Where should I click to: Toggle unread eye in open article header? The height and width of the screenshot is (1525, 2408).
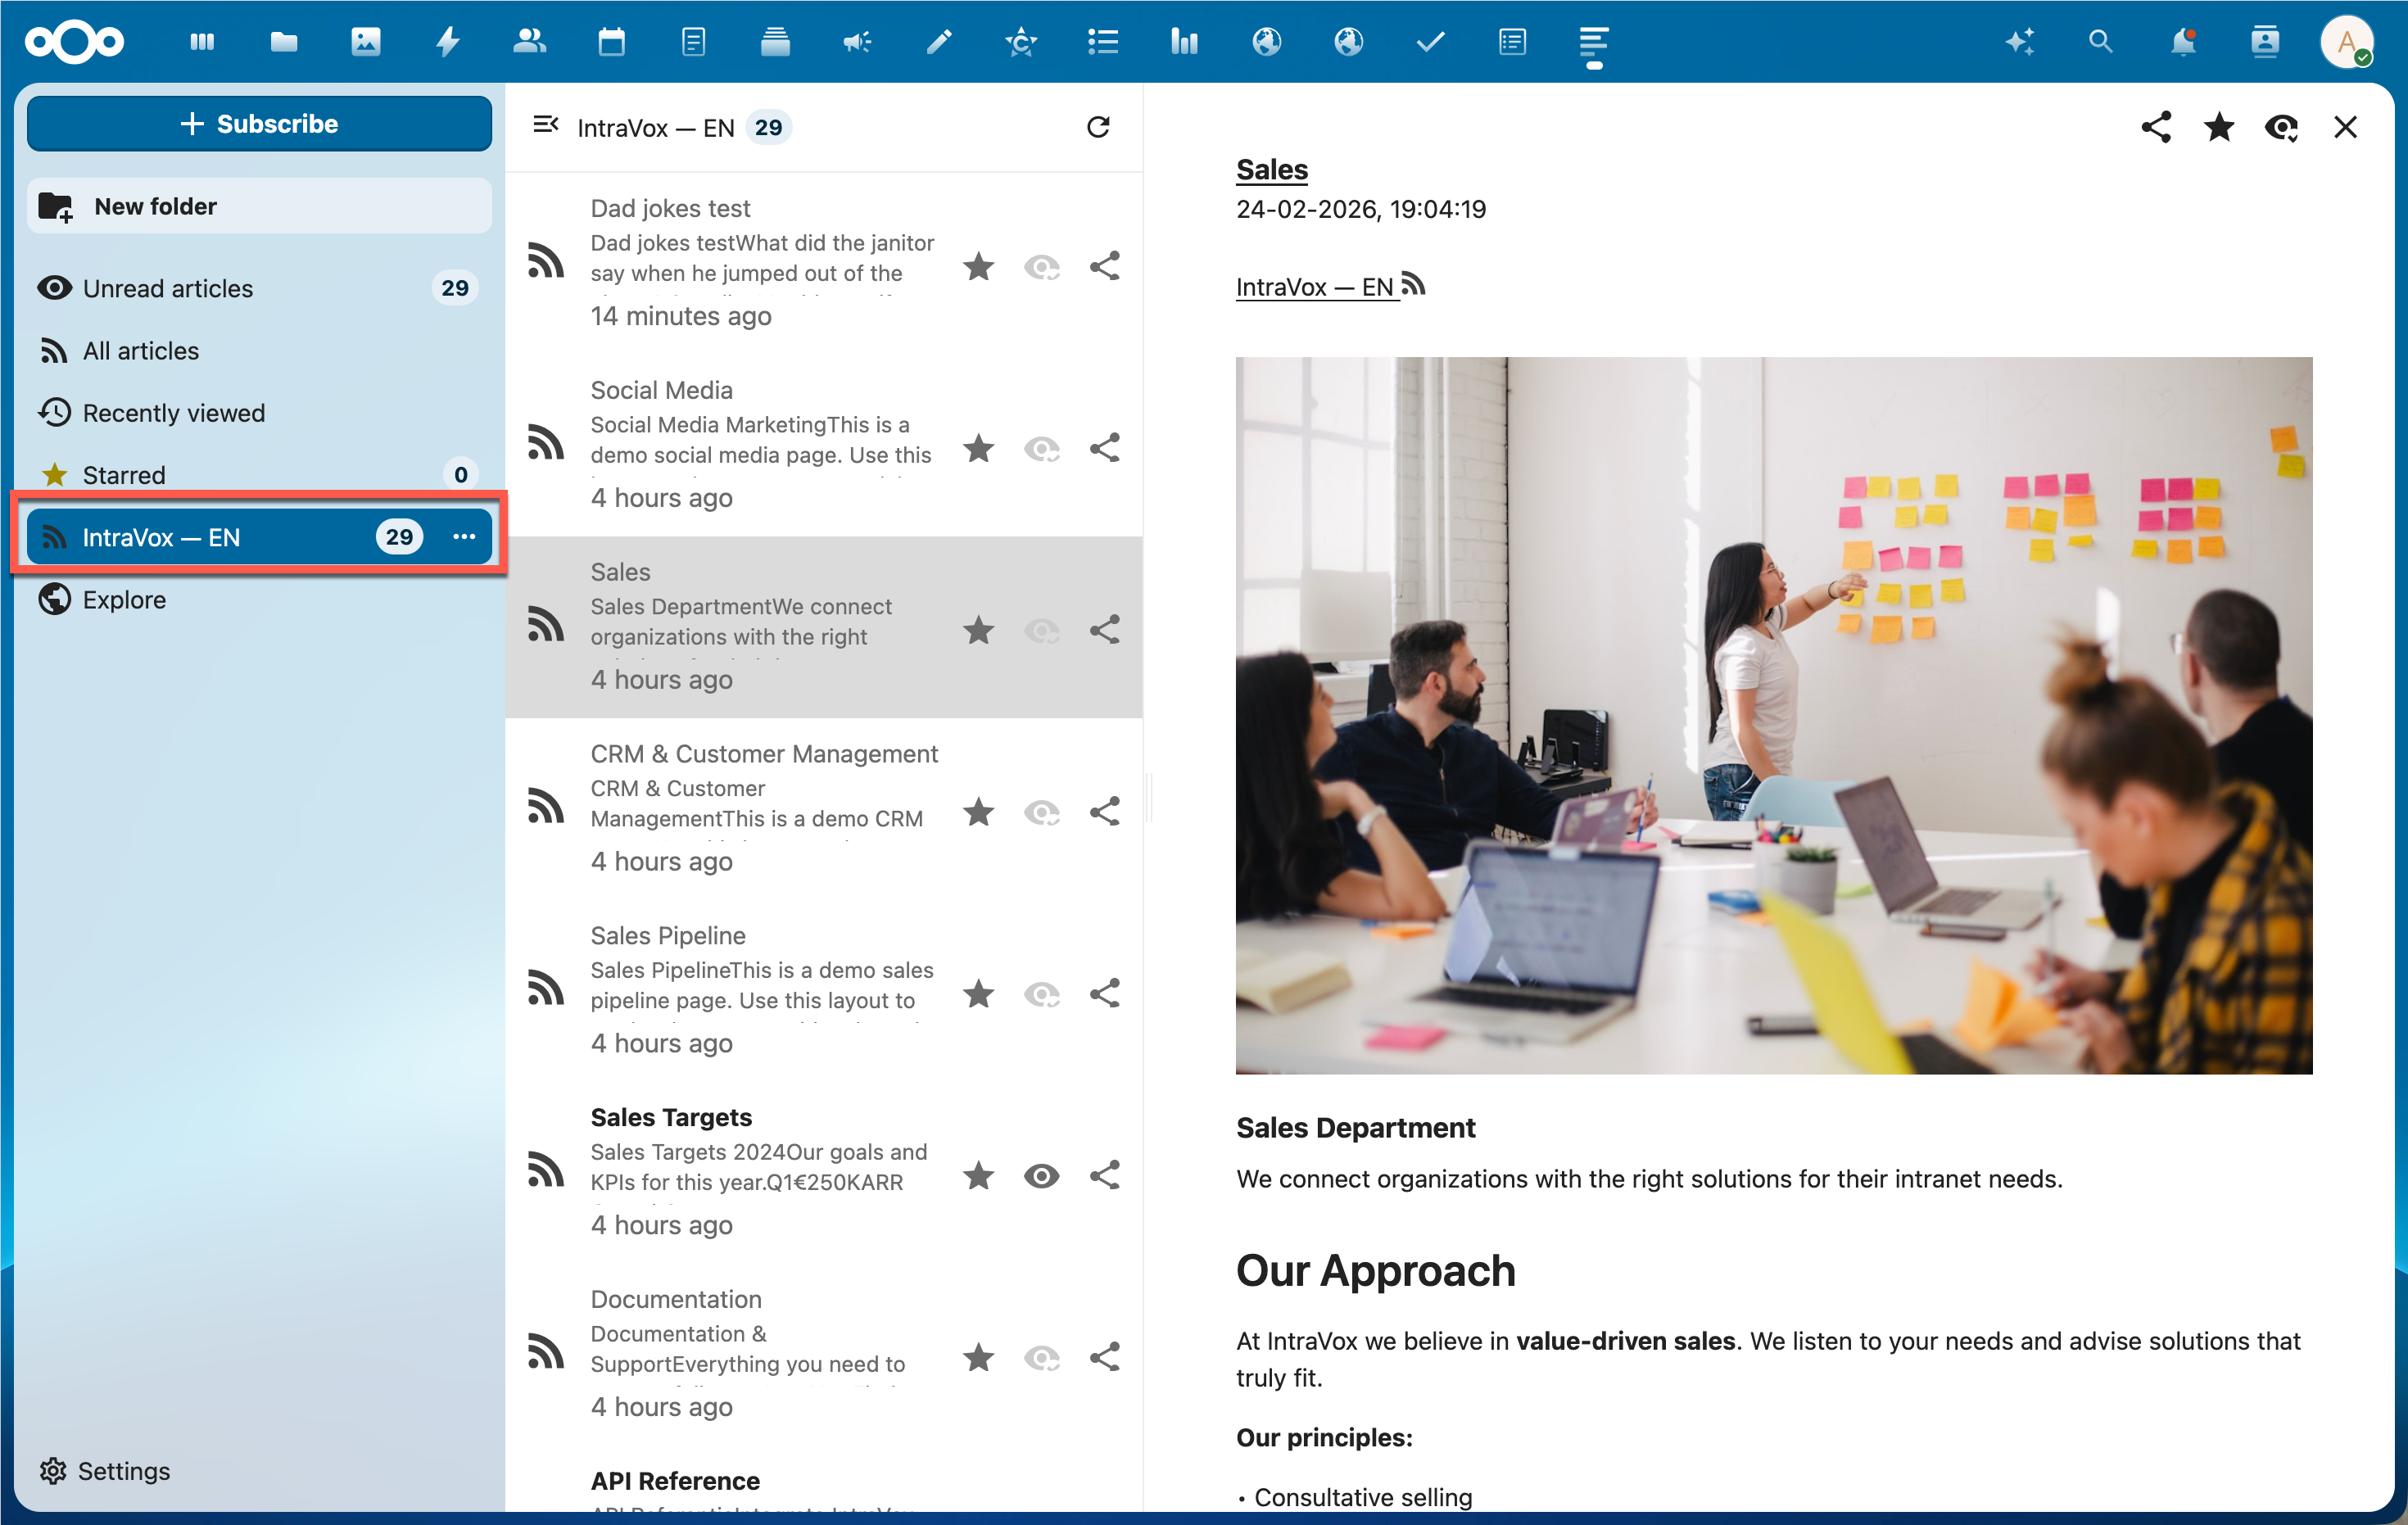(x=2282, y=127)
